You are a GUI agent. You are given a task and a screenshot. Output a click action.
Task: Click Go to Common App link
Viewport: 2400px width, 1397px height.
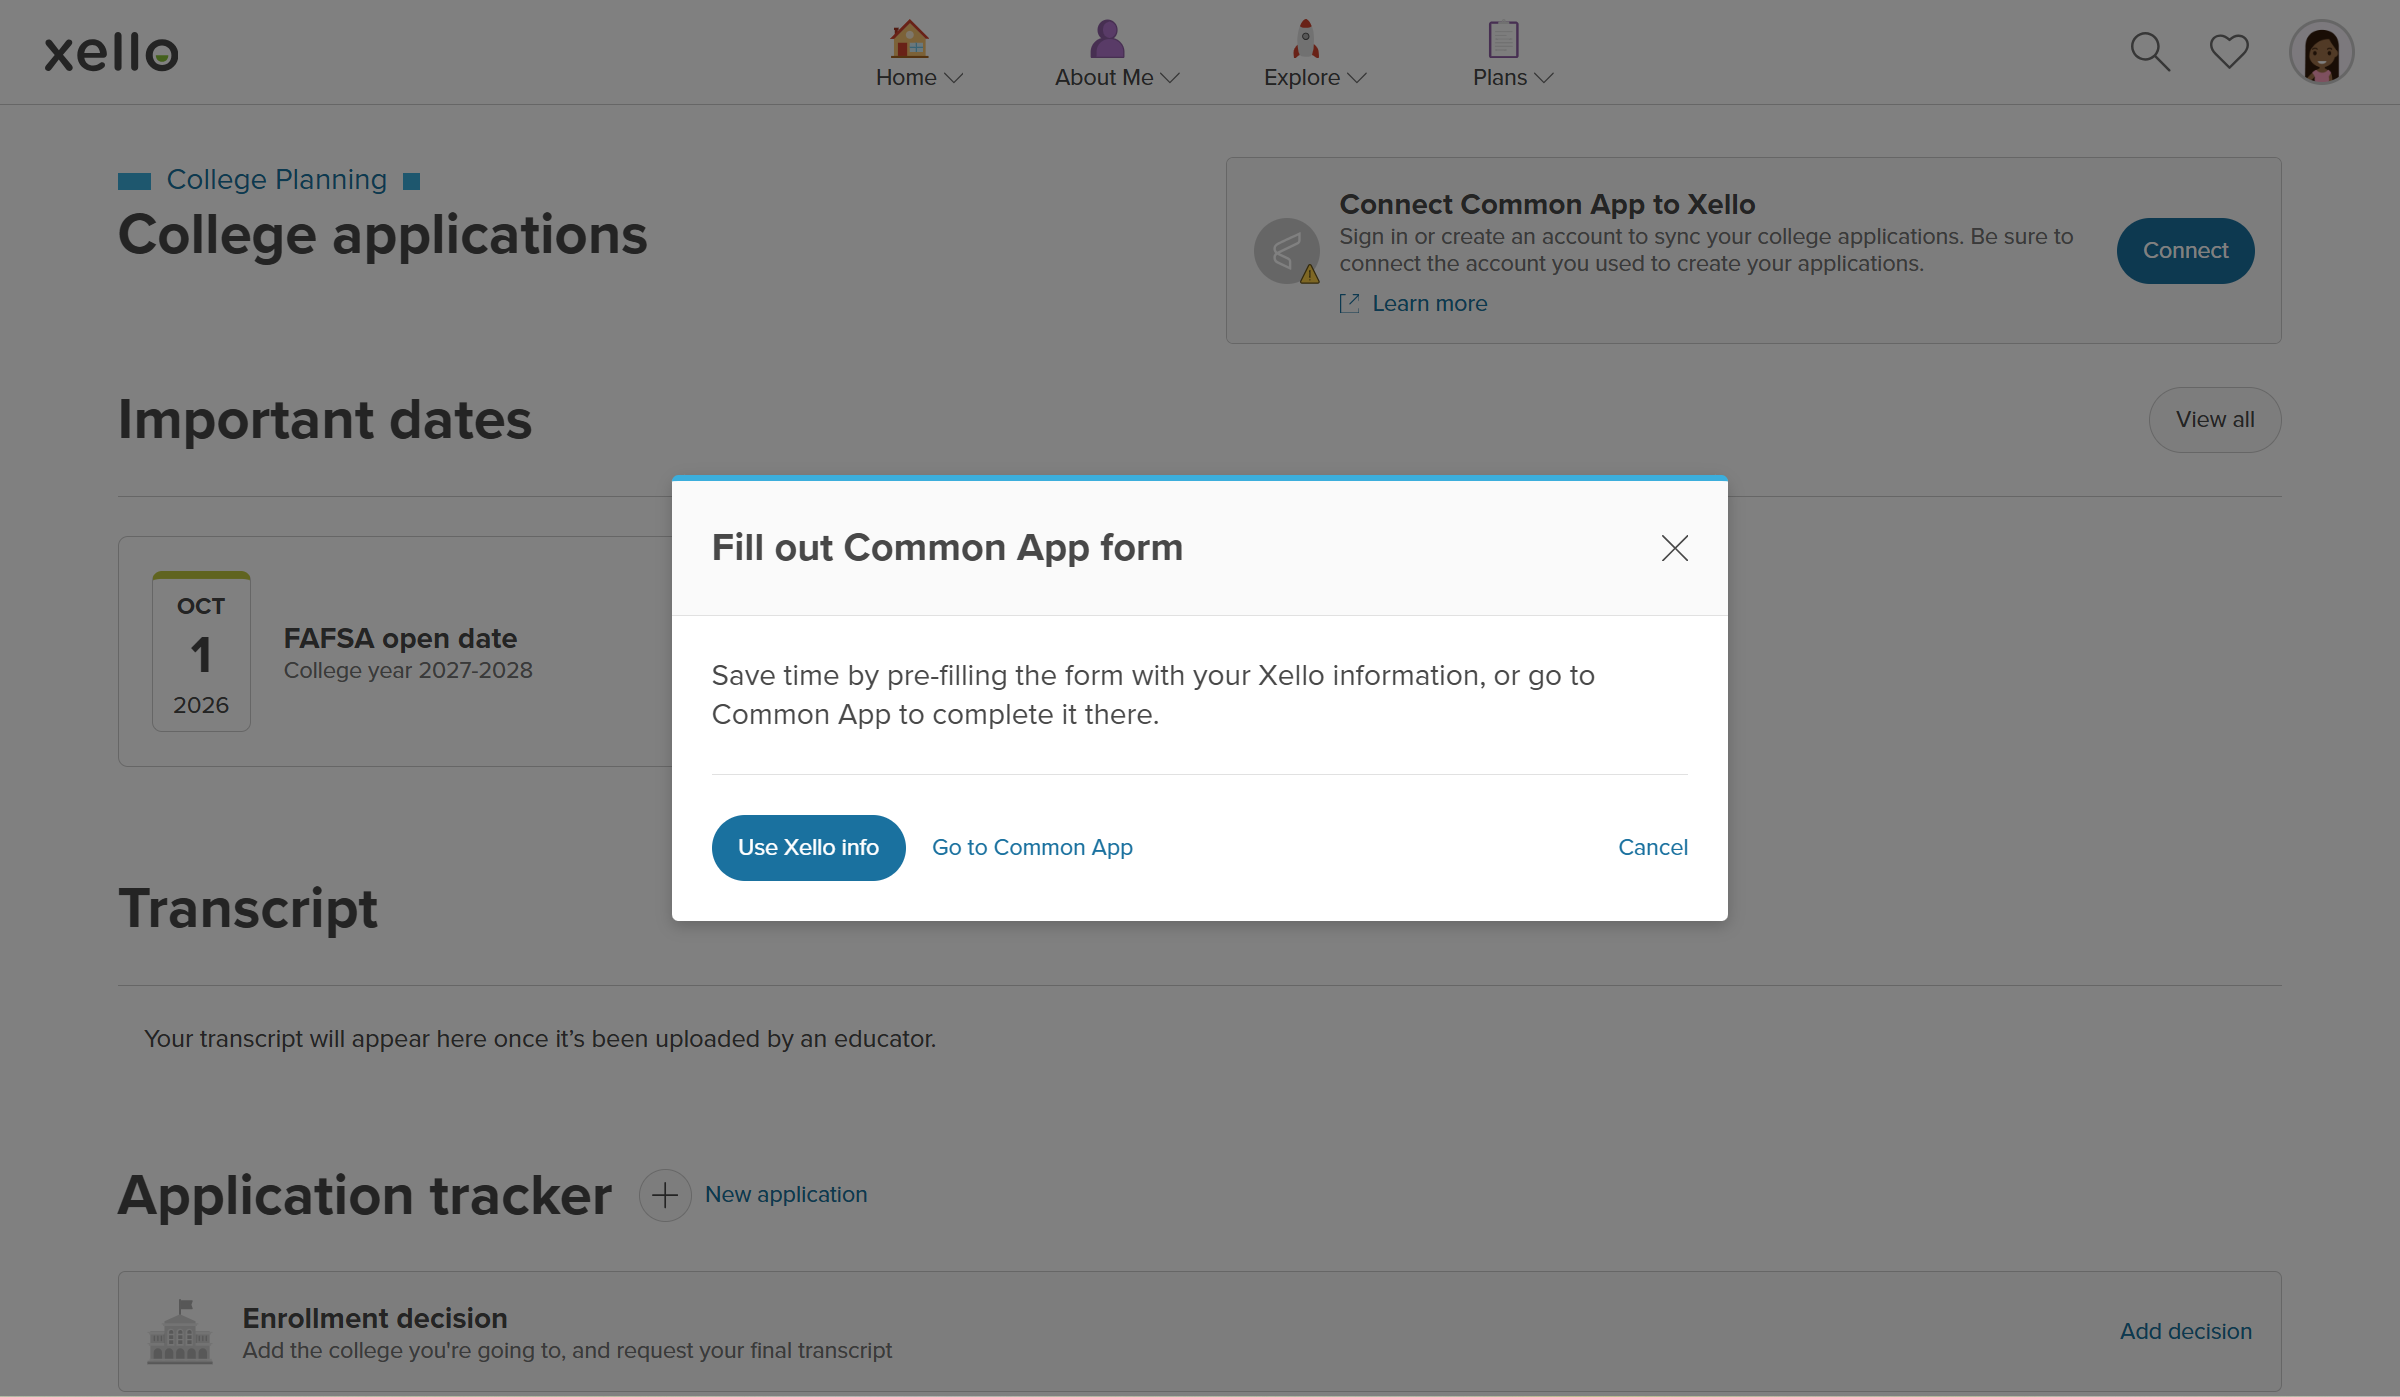click(1032, 848)
